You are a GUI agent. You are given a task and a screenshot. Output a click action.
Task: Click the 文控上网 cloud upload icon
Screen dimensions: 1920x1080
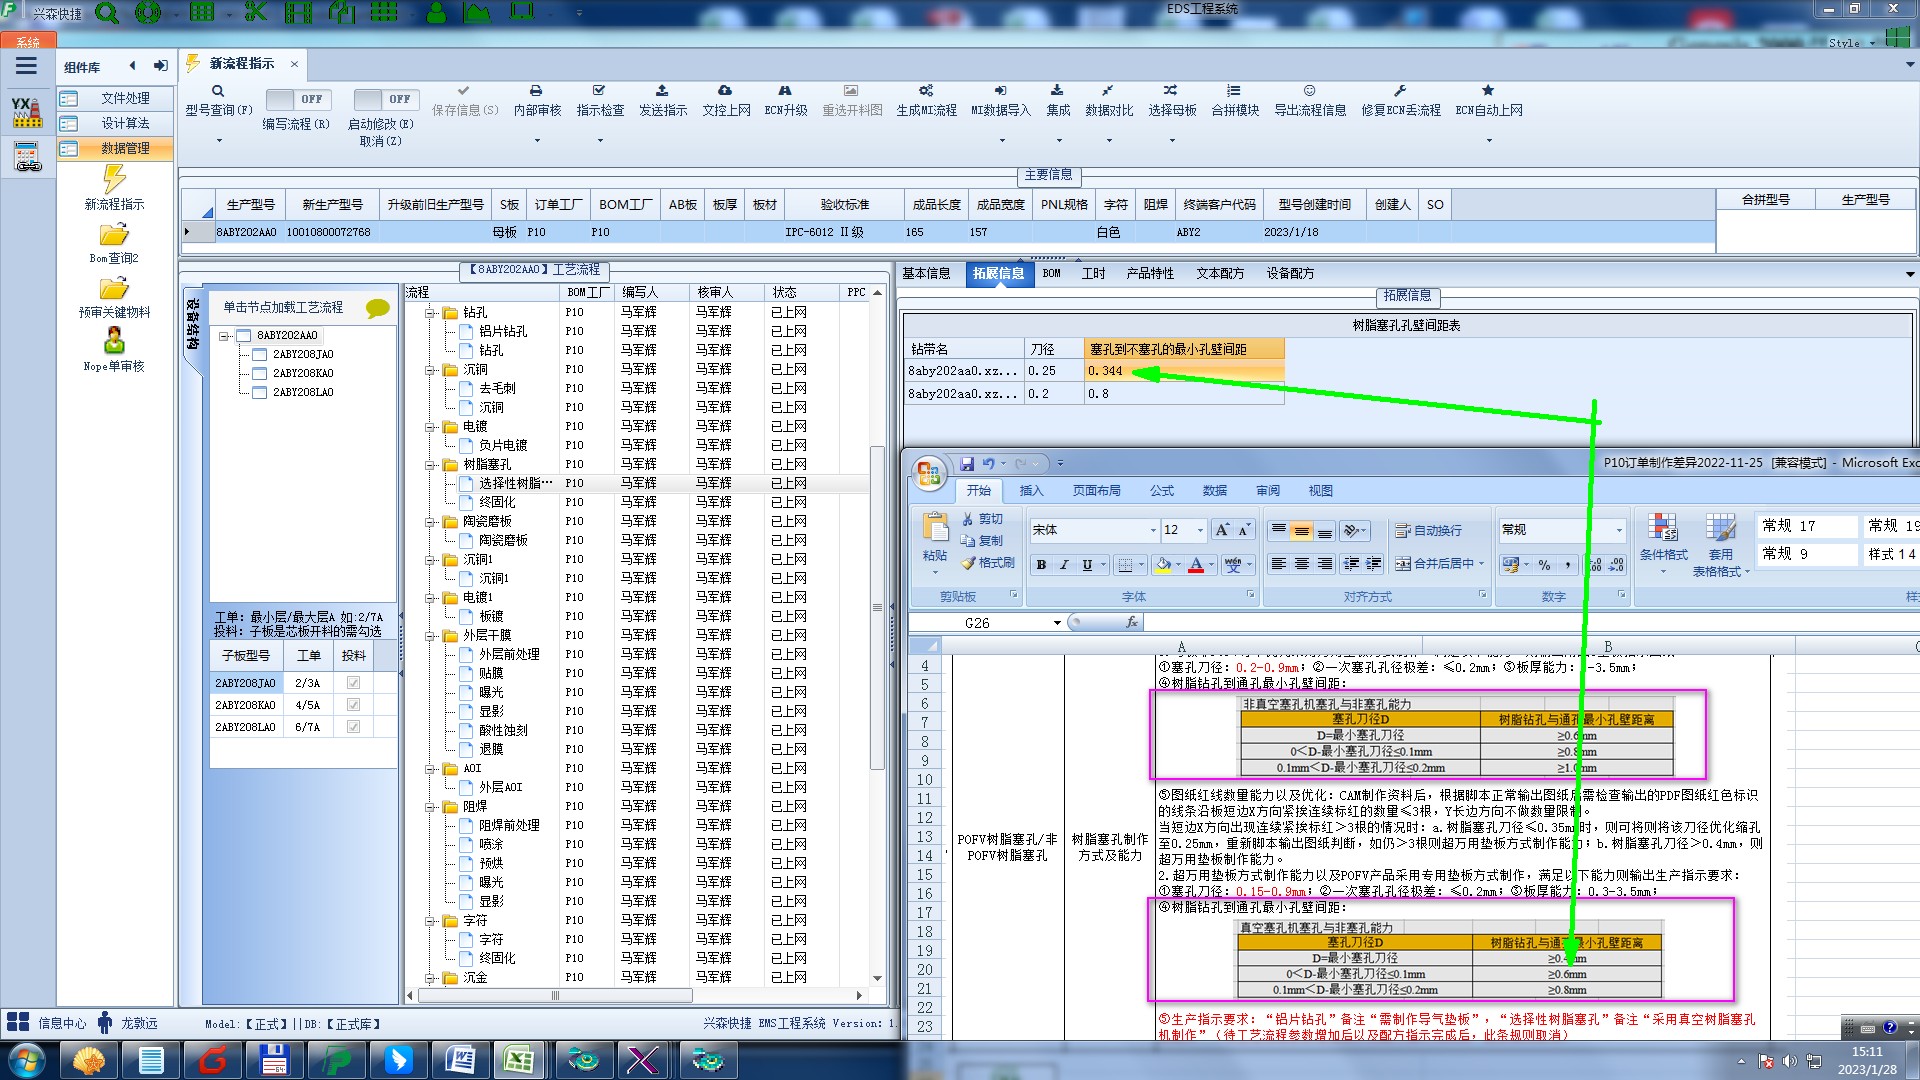pyautogui.click(x=725, y=91)
